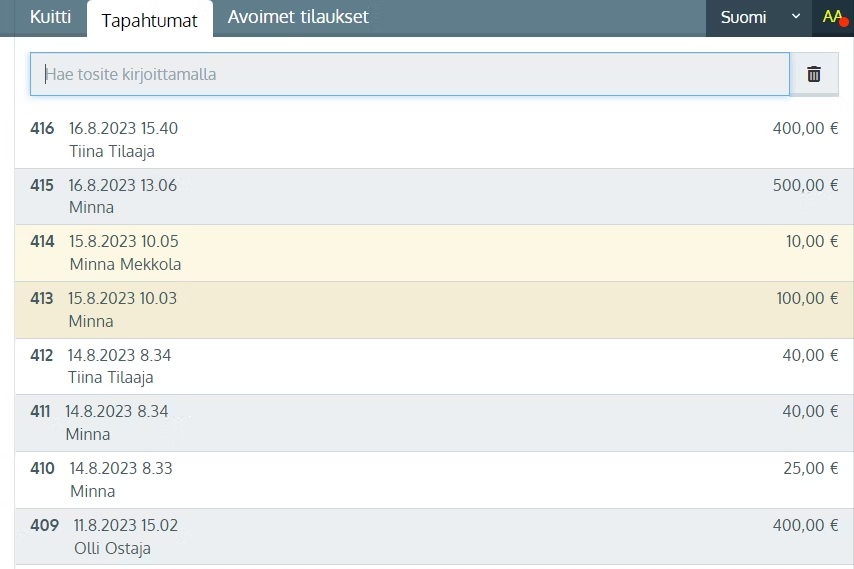
Task: Click date 14.8.2023 8.33
Action: [x=121, y=468]
